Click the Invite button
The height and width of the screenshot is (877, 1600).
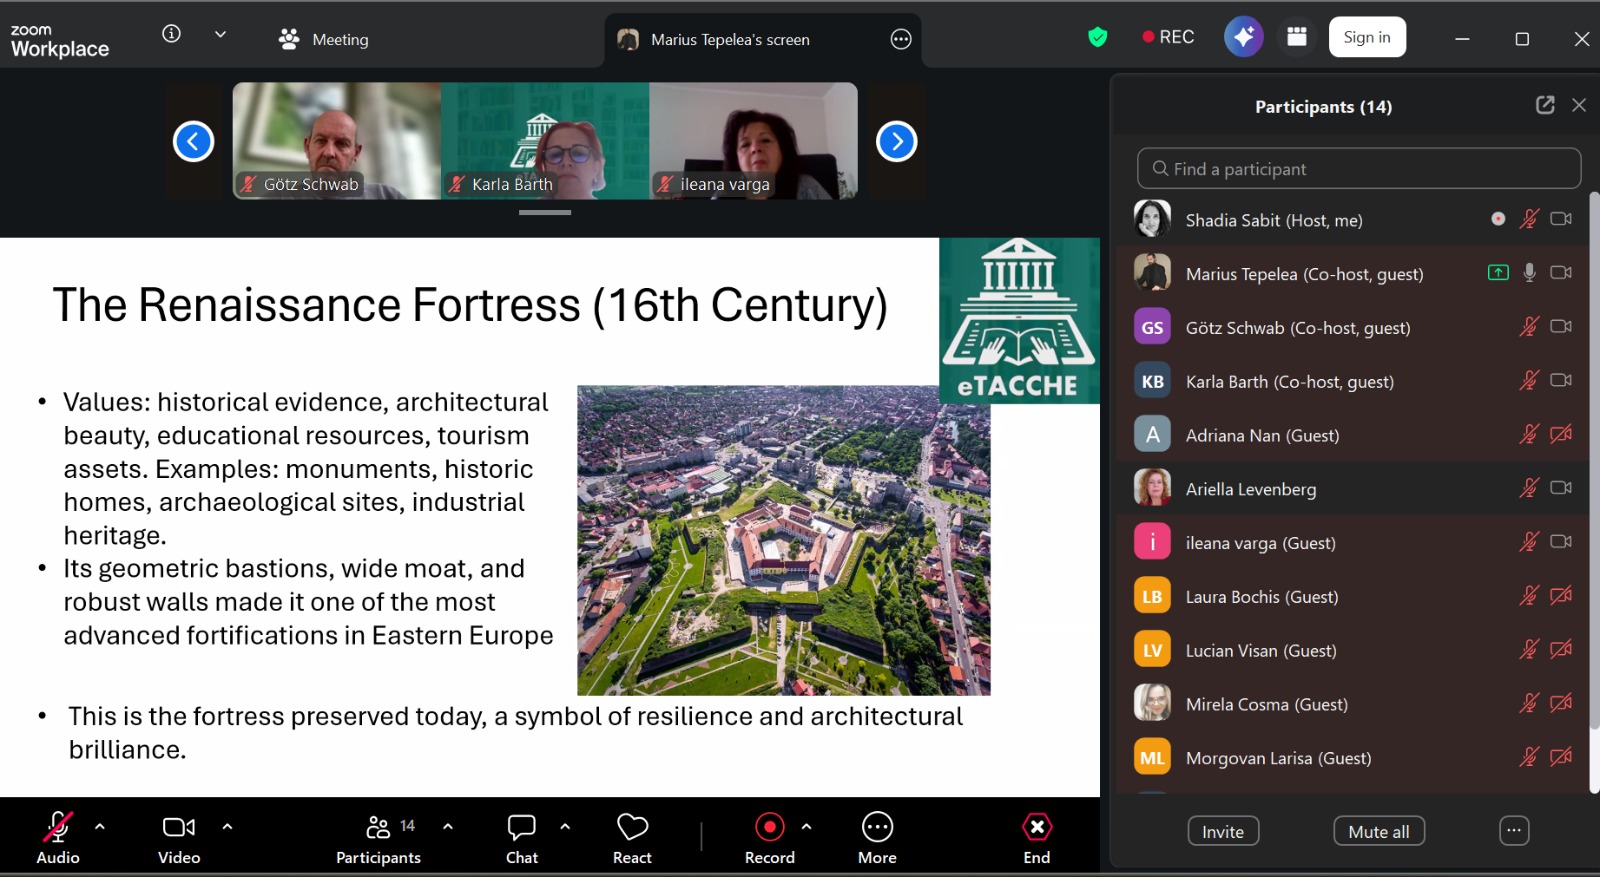1223,831
